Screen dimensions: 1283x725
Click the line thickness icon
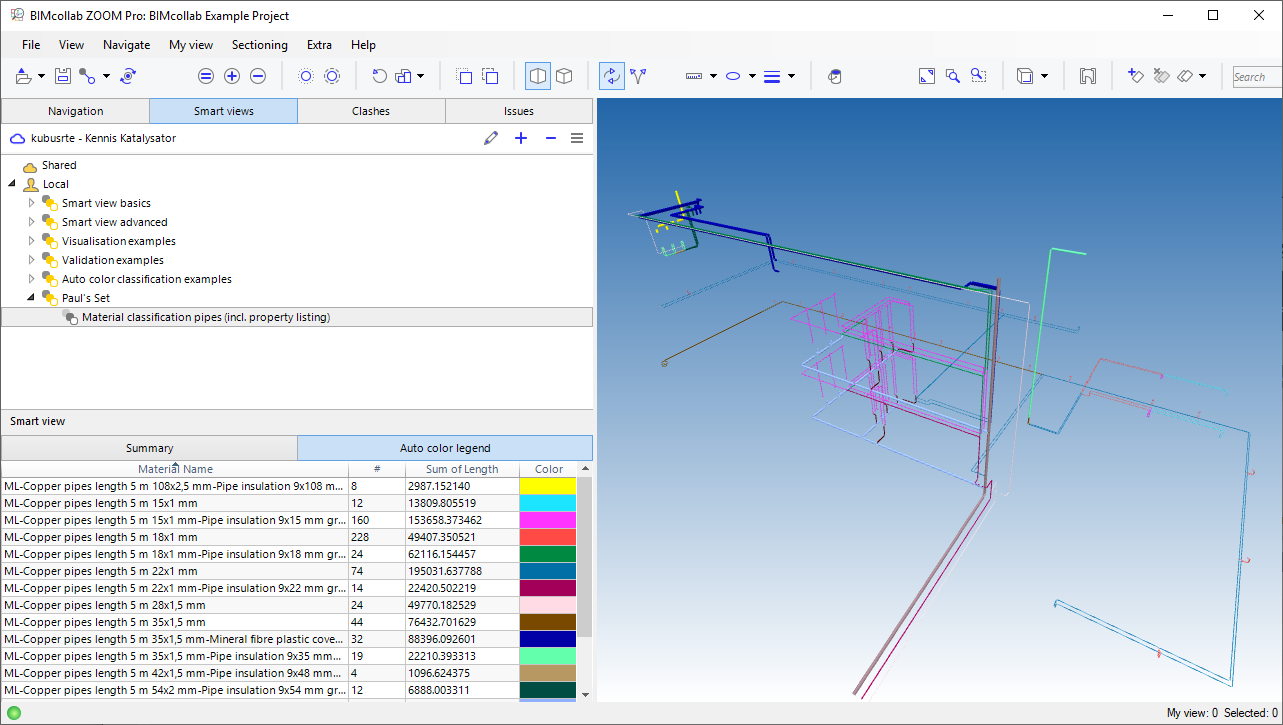pos(771,76)
